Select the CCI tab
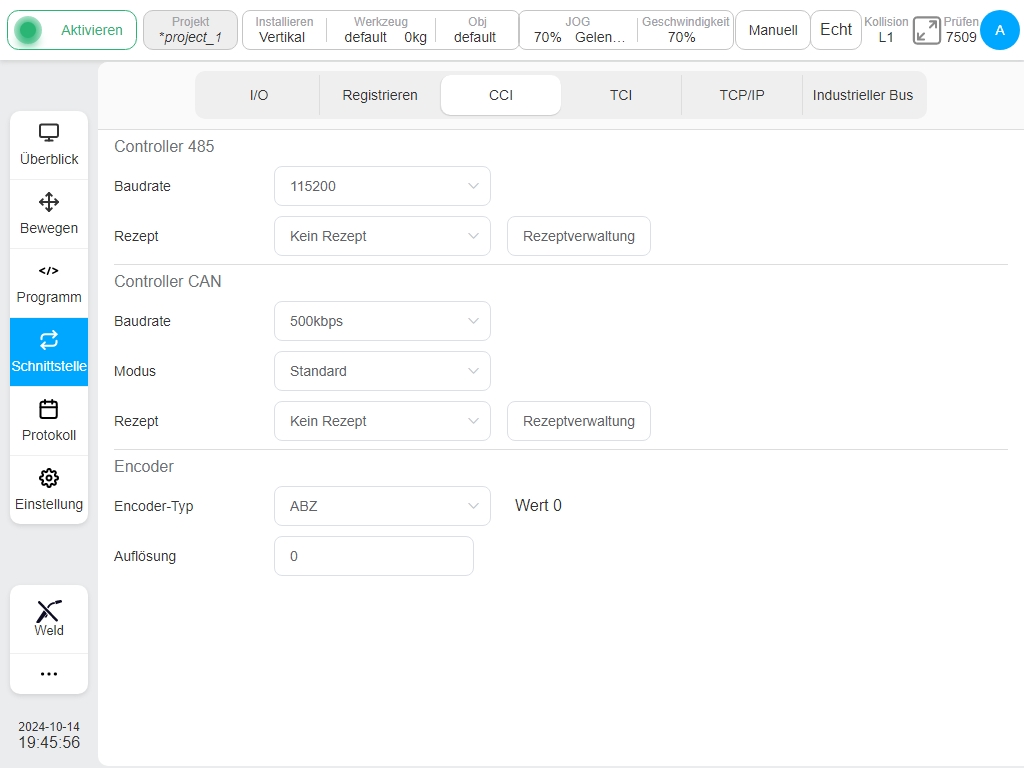Screen dimensions: 1024x768 click(x=501, y=95)
